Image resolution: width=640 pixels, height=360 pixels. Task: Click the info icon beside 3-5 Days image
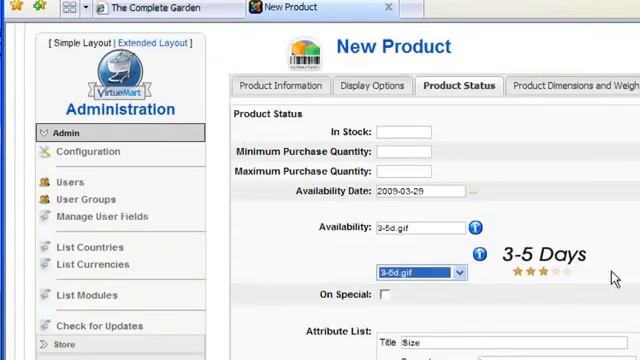tap(480, 254)
